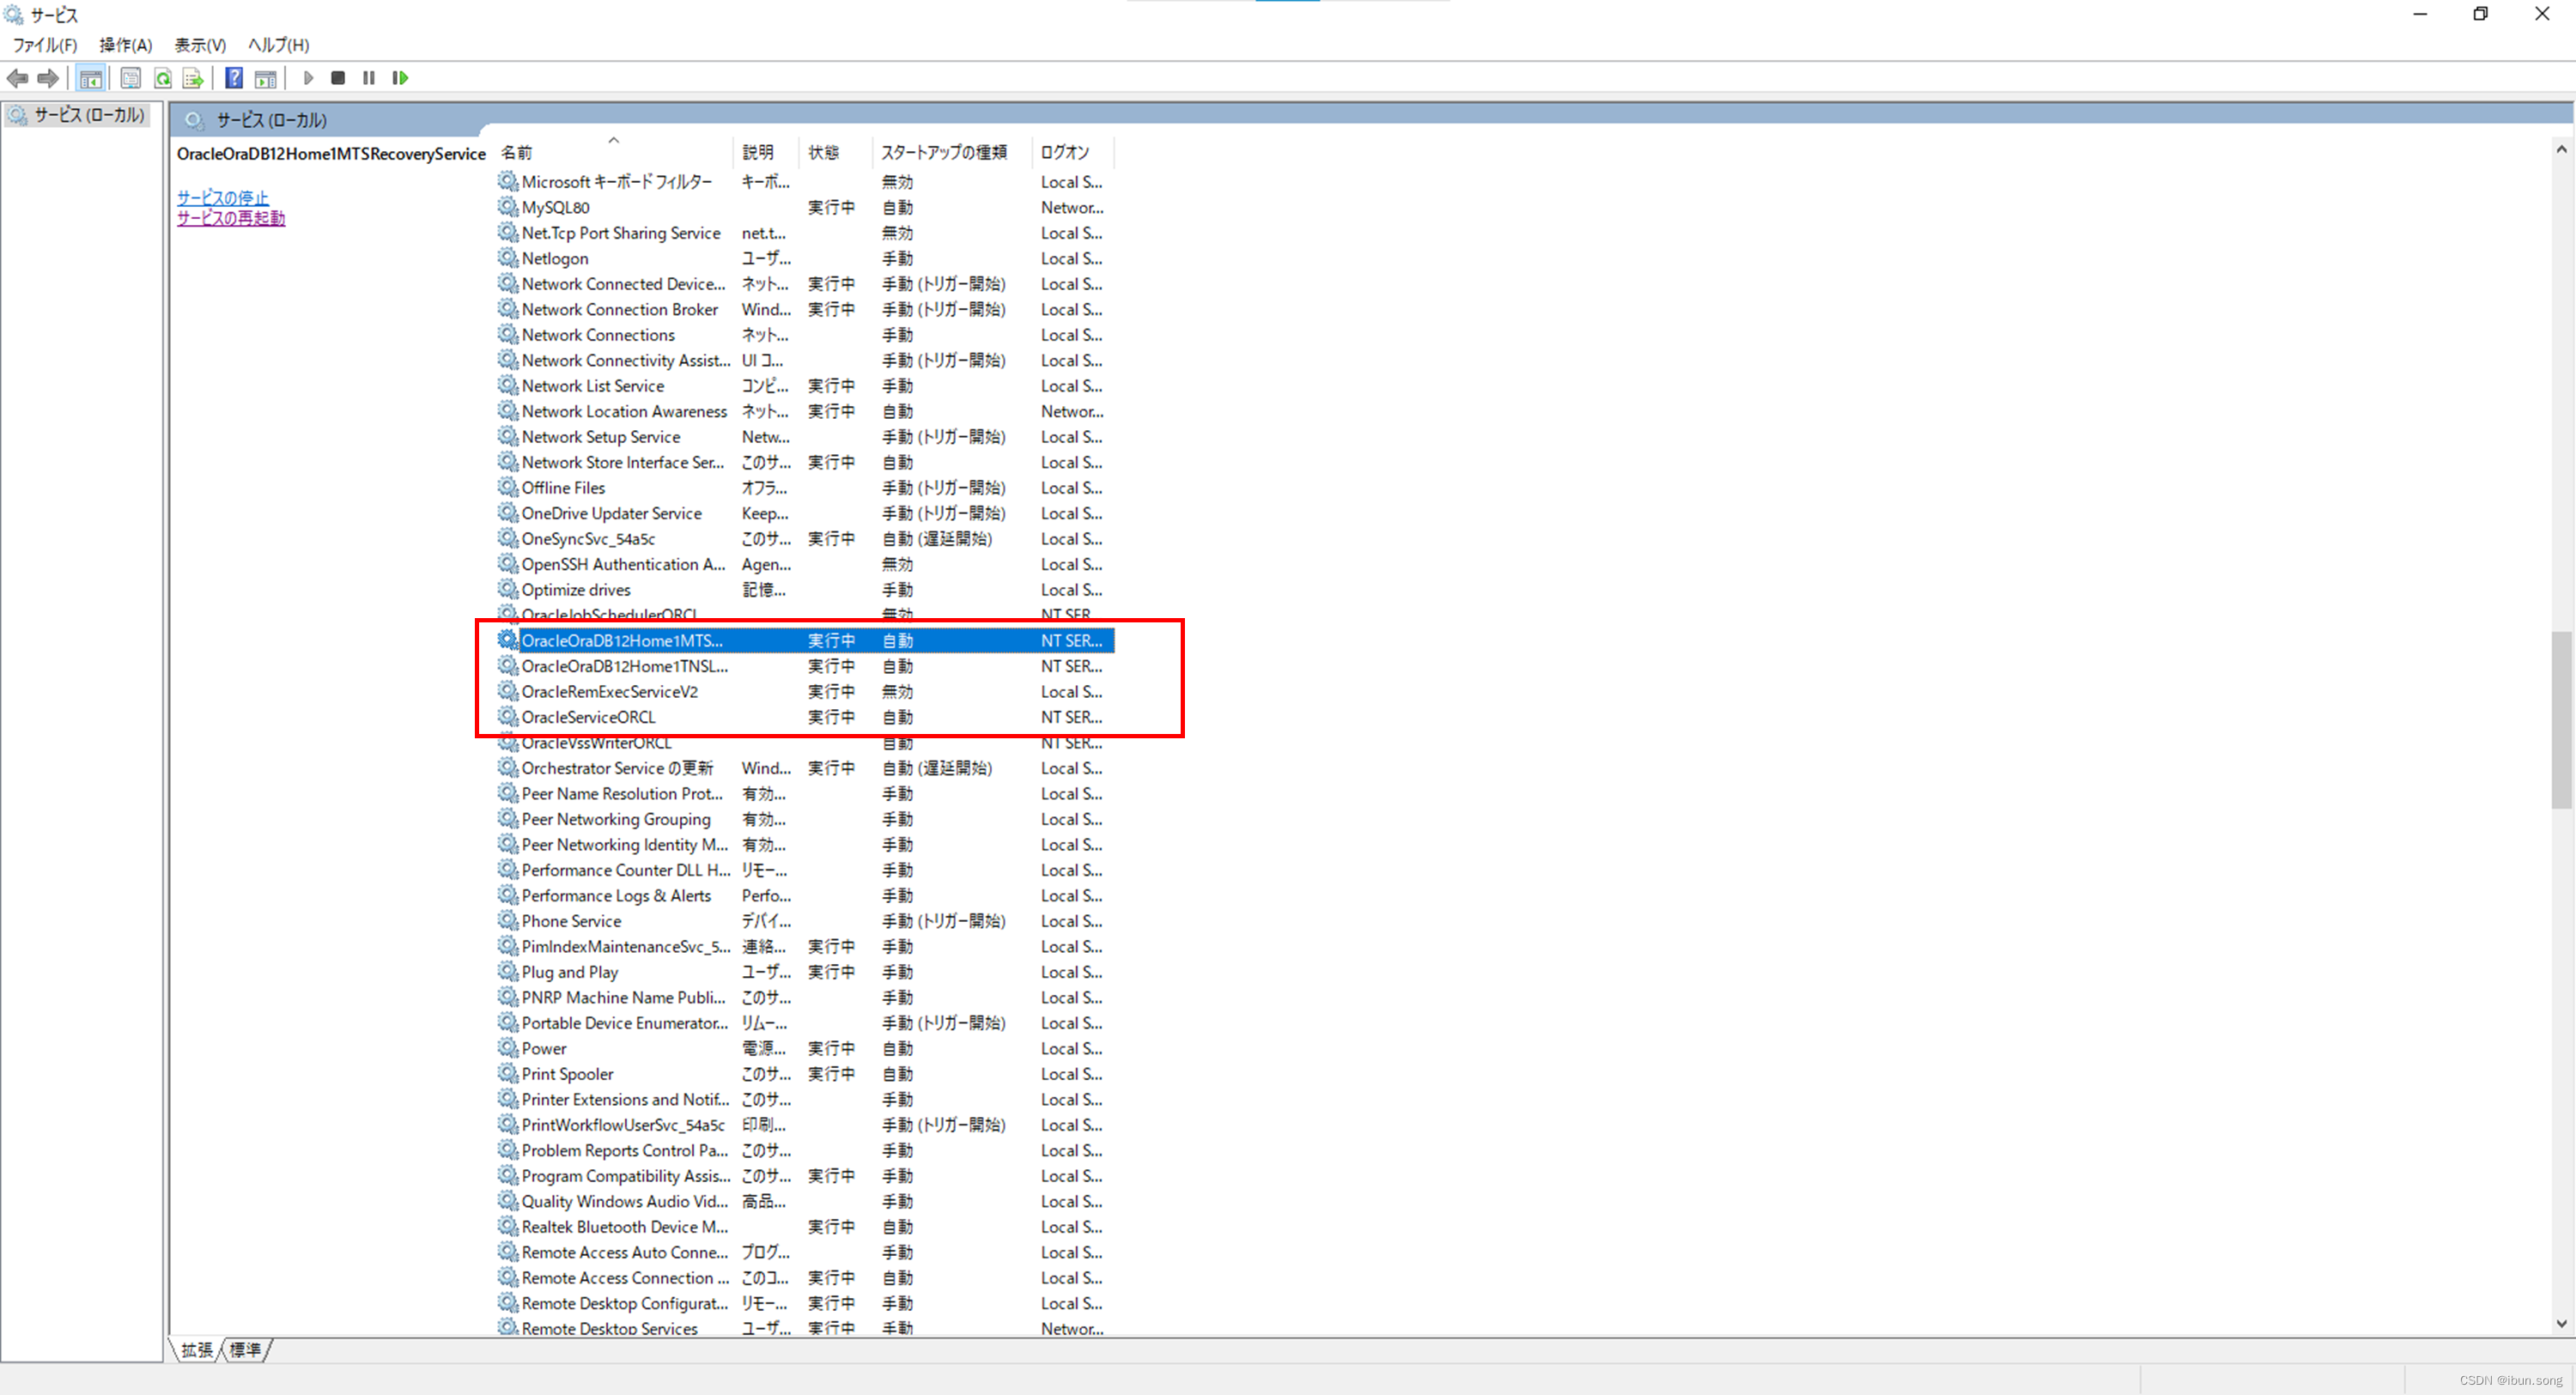Click the scrollbar down arrow
Image resolution: width=2576 pixels, height=1395 pixels.
2561,1323
